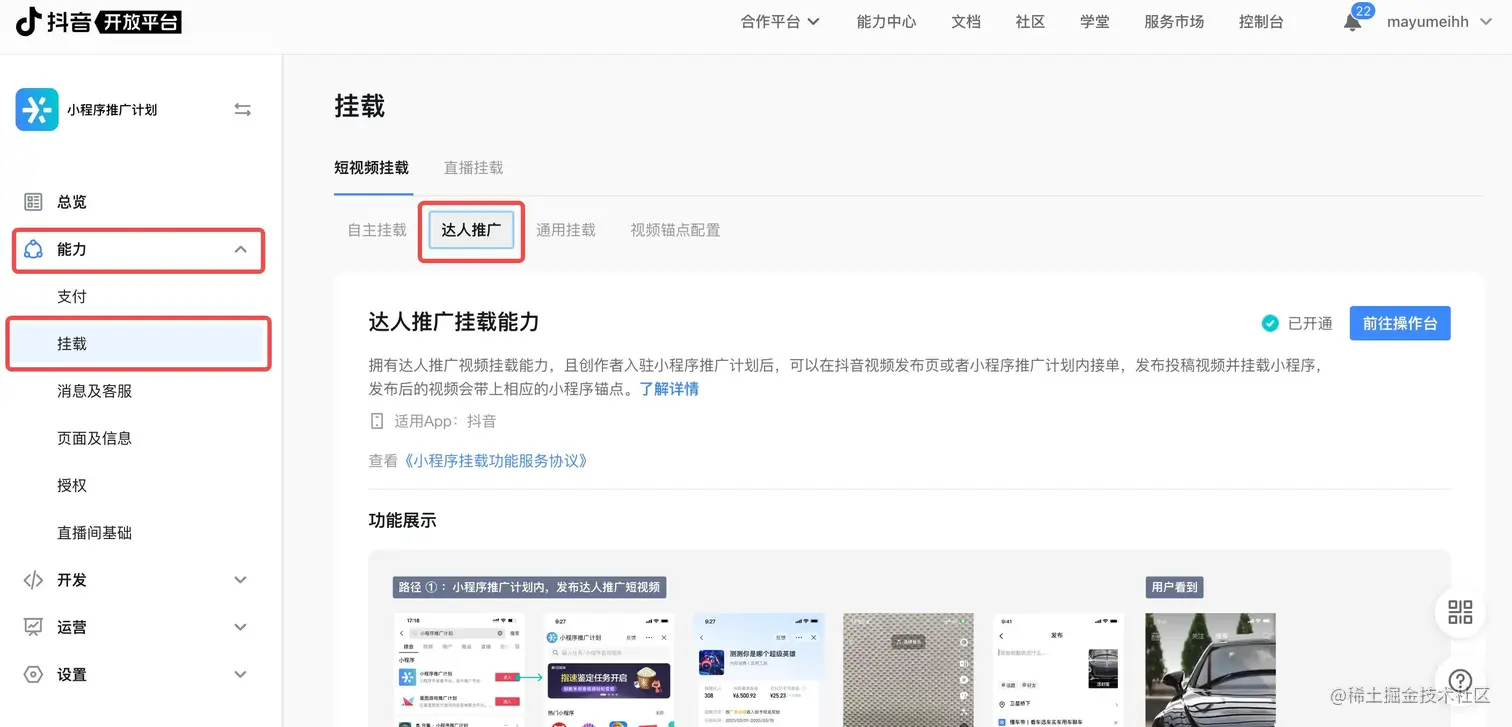Select the 自主挂载 sub-tab
The height and width of the screenshot is (727, 1512).
tap(377, 230)
